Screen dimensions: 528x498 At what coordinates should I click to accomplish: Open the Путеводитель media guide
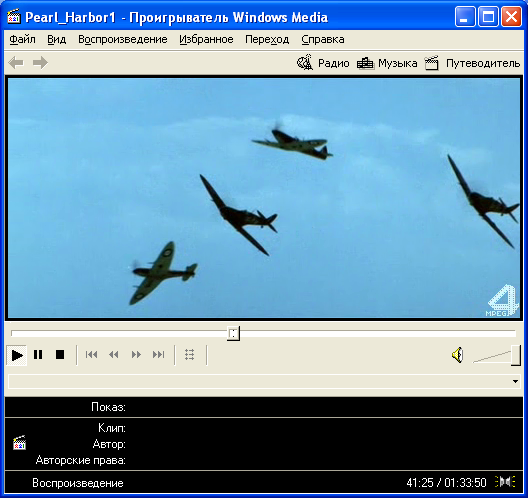(x=472, y=63)
